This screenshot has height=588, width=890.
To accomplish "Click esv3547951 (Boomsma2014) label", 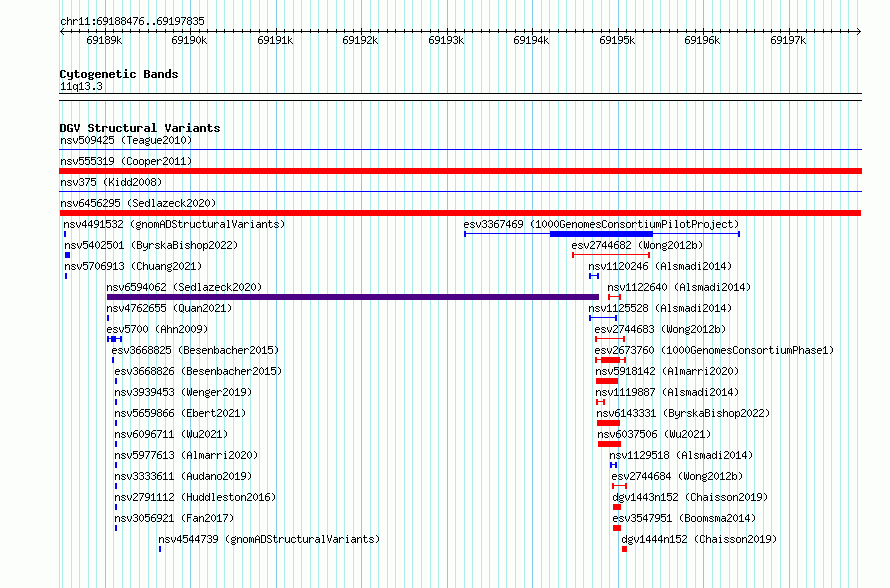I will pyautogui.click(x=684, y=518).
